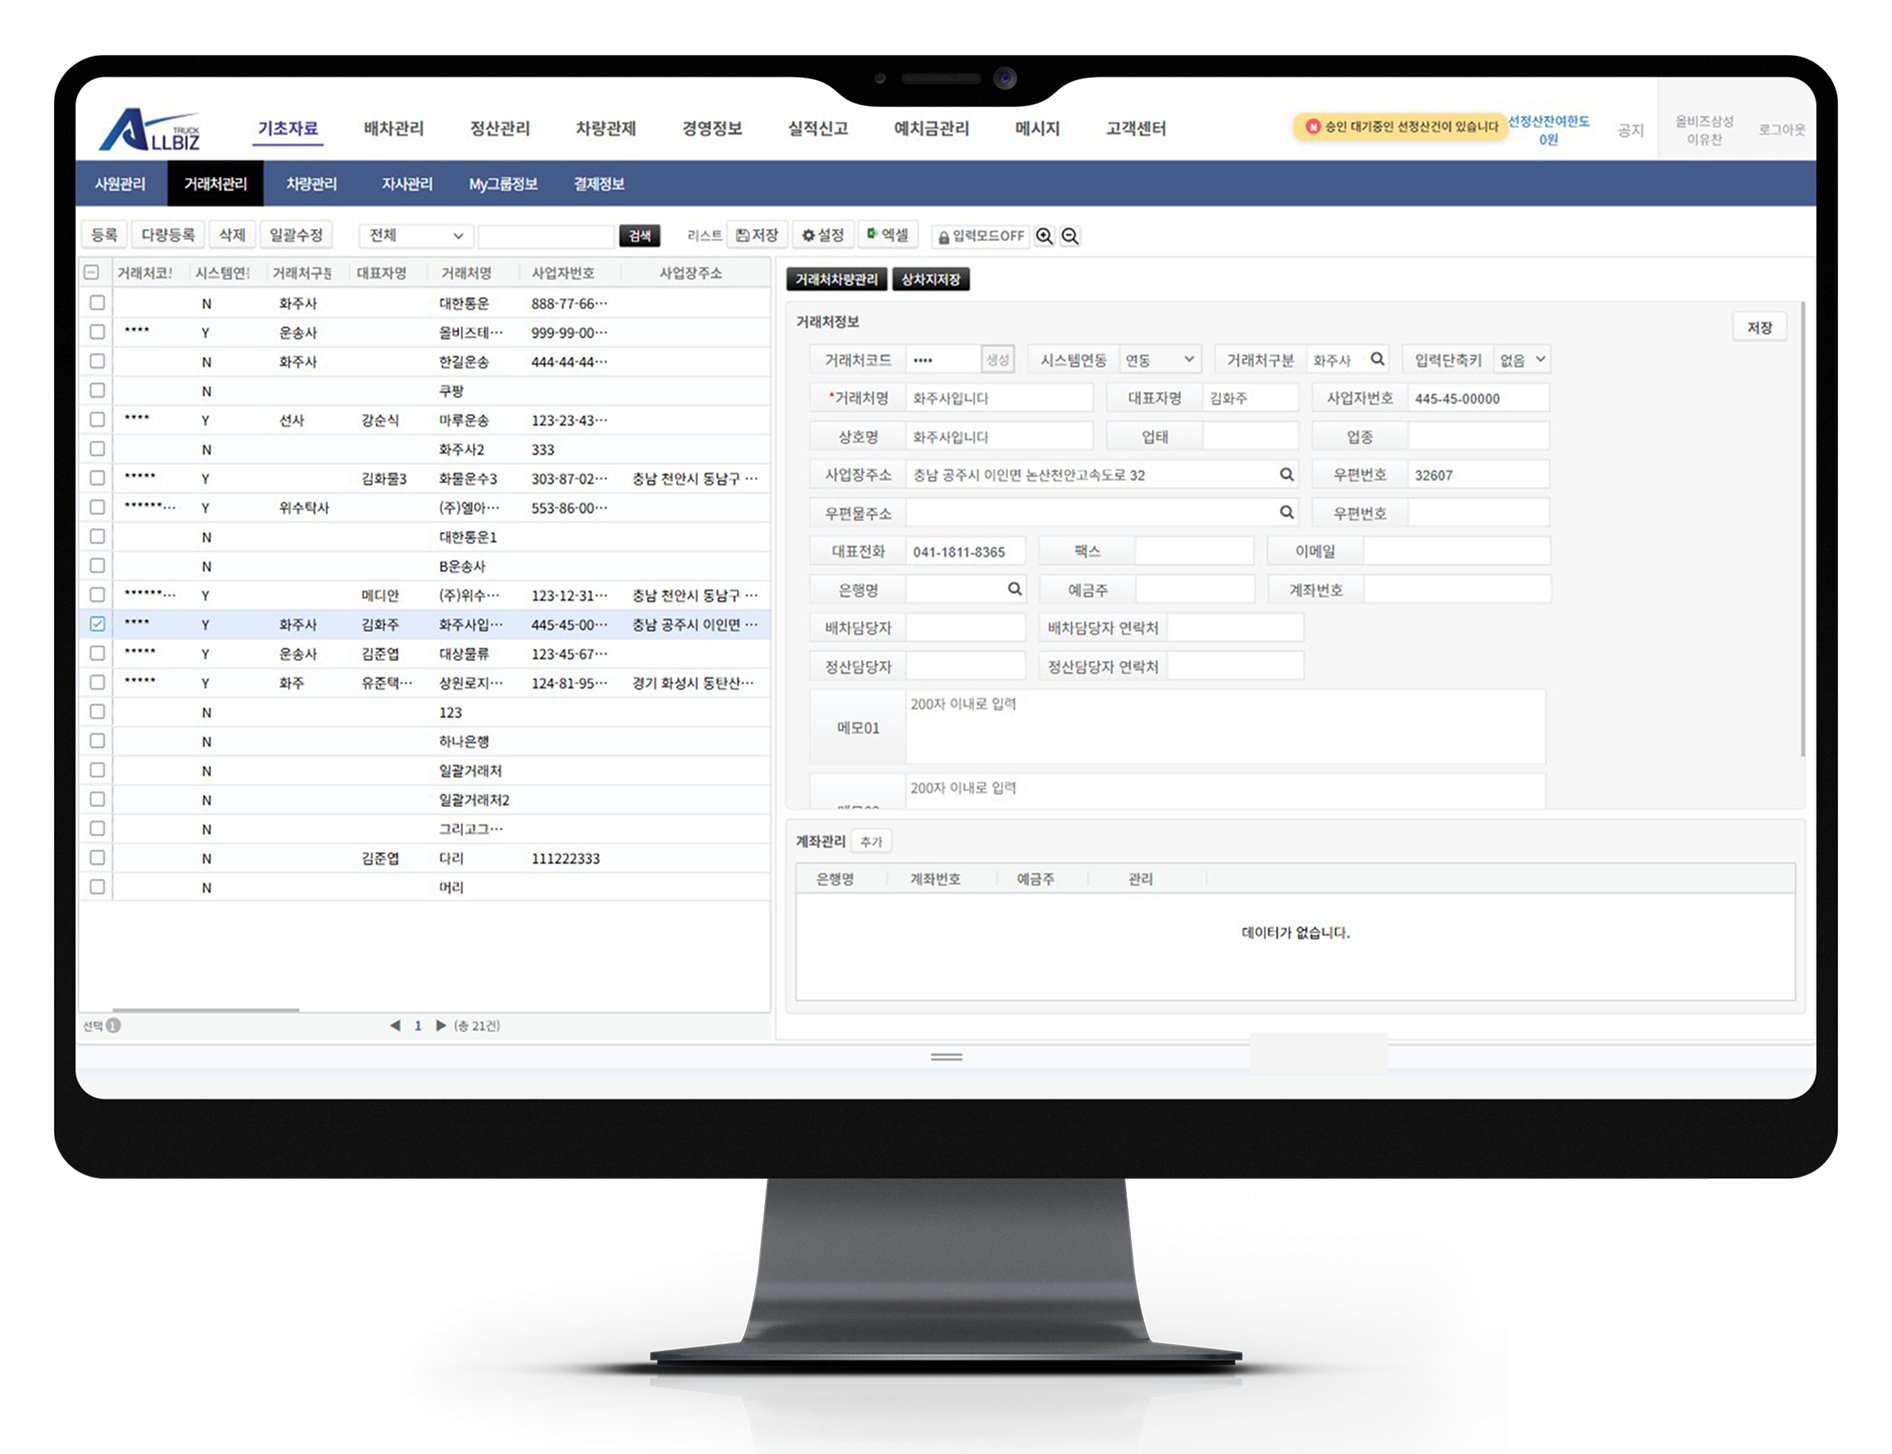Check the 대상물류 row checkbox
The width and height of the screenshot is (1892, 1454).
97,653
